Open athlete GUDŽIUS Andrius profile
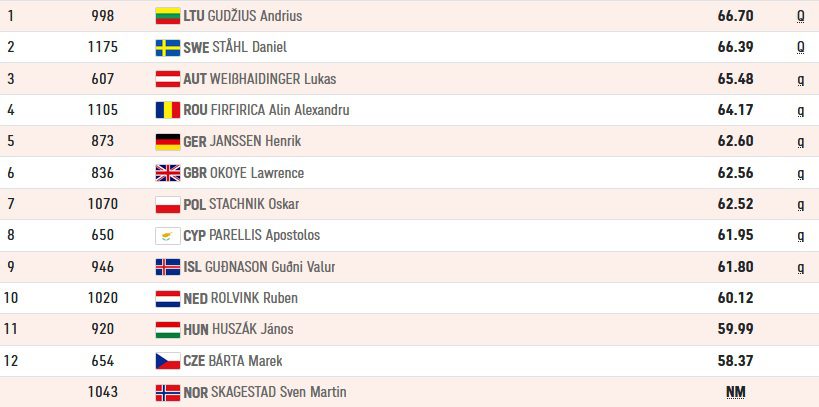The image size is (819, 407). click(x=255, y=16)
